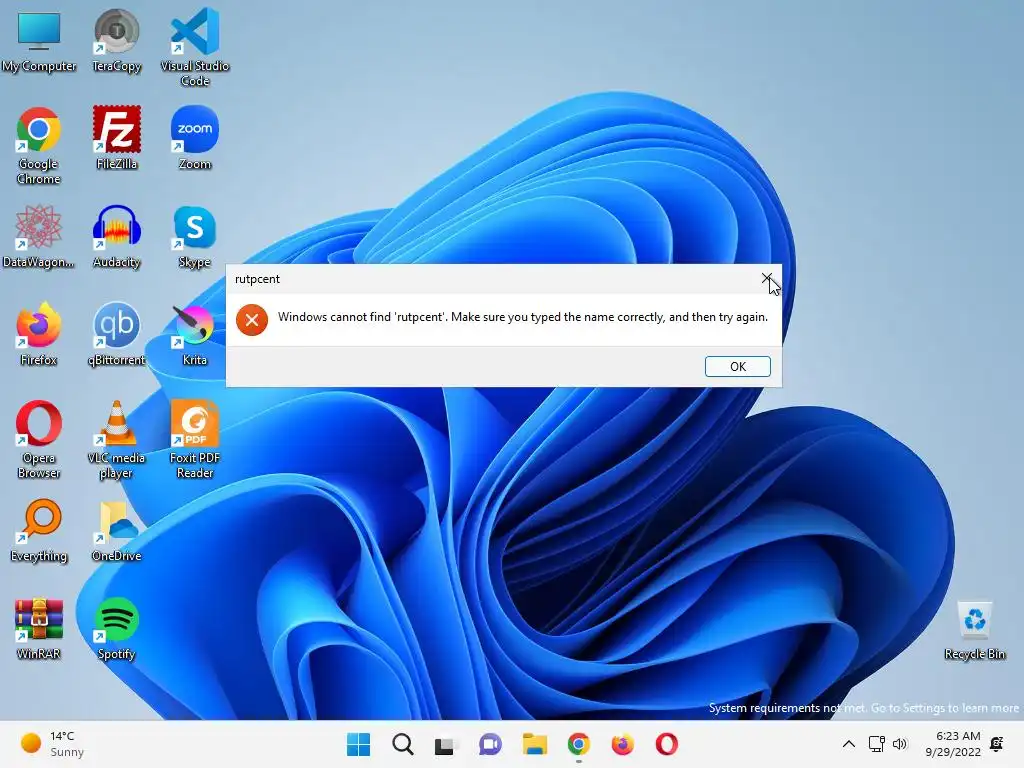
Task: Open the volume tray icon
Action: (x=900, y=744)
